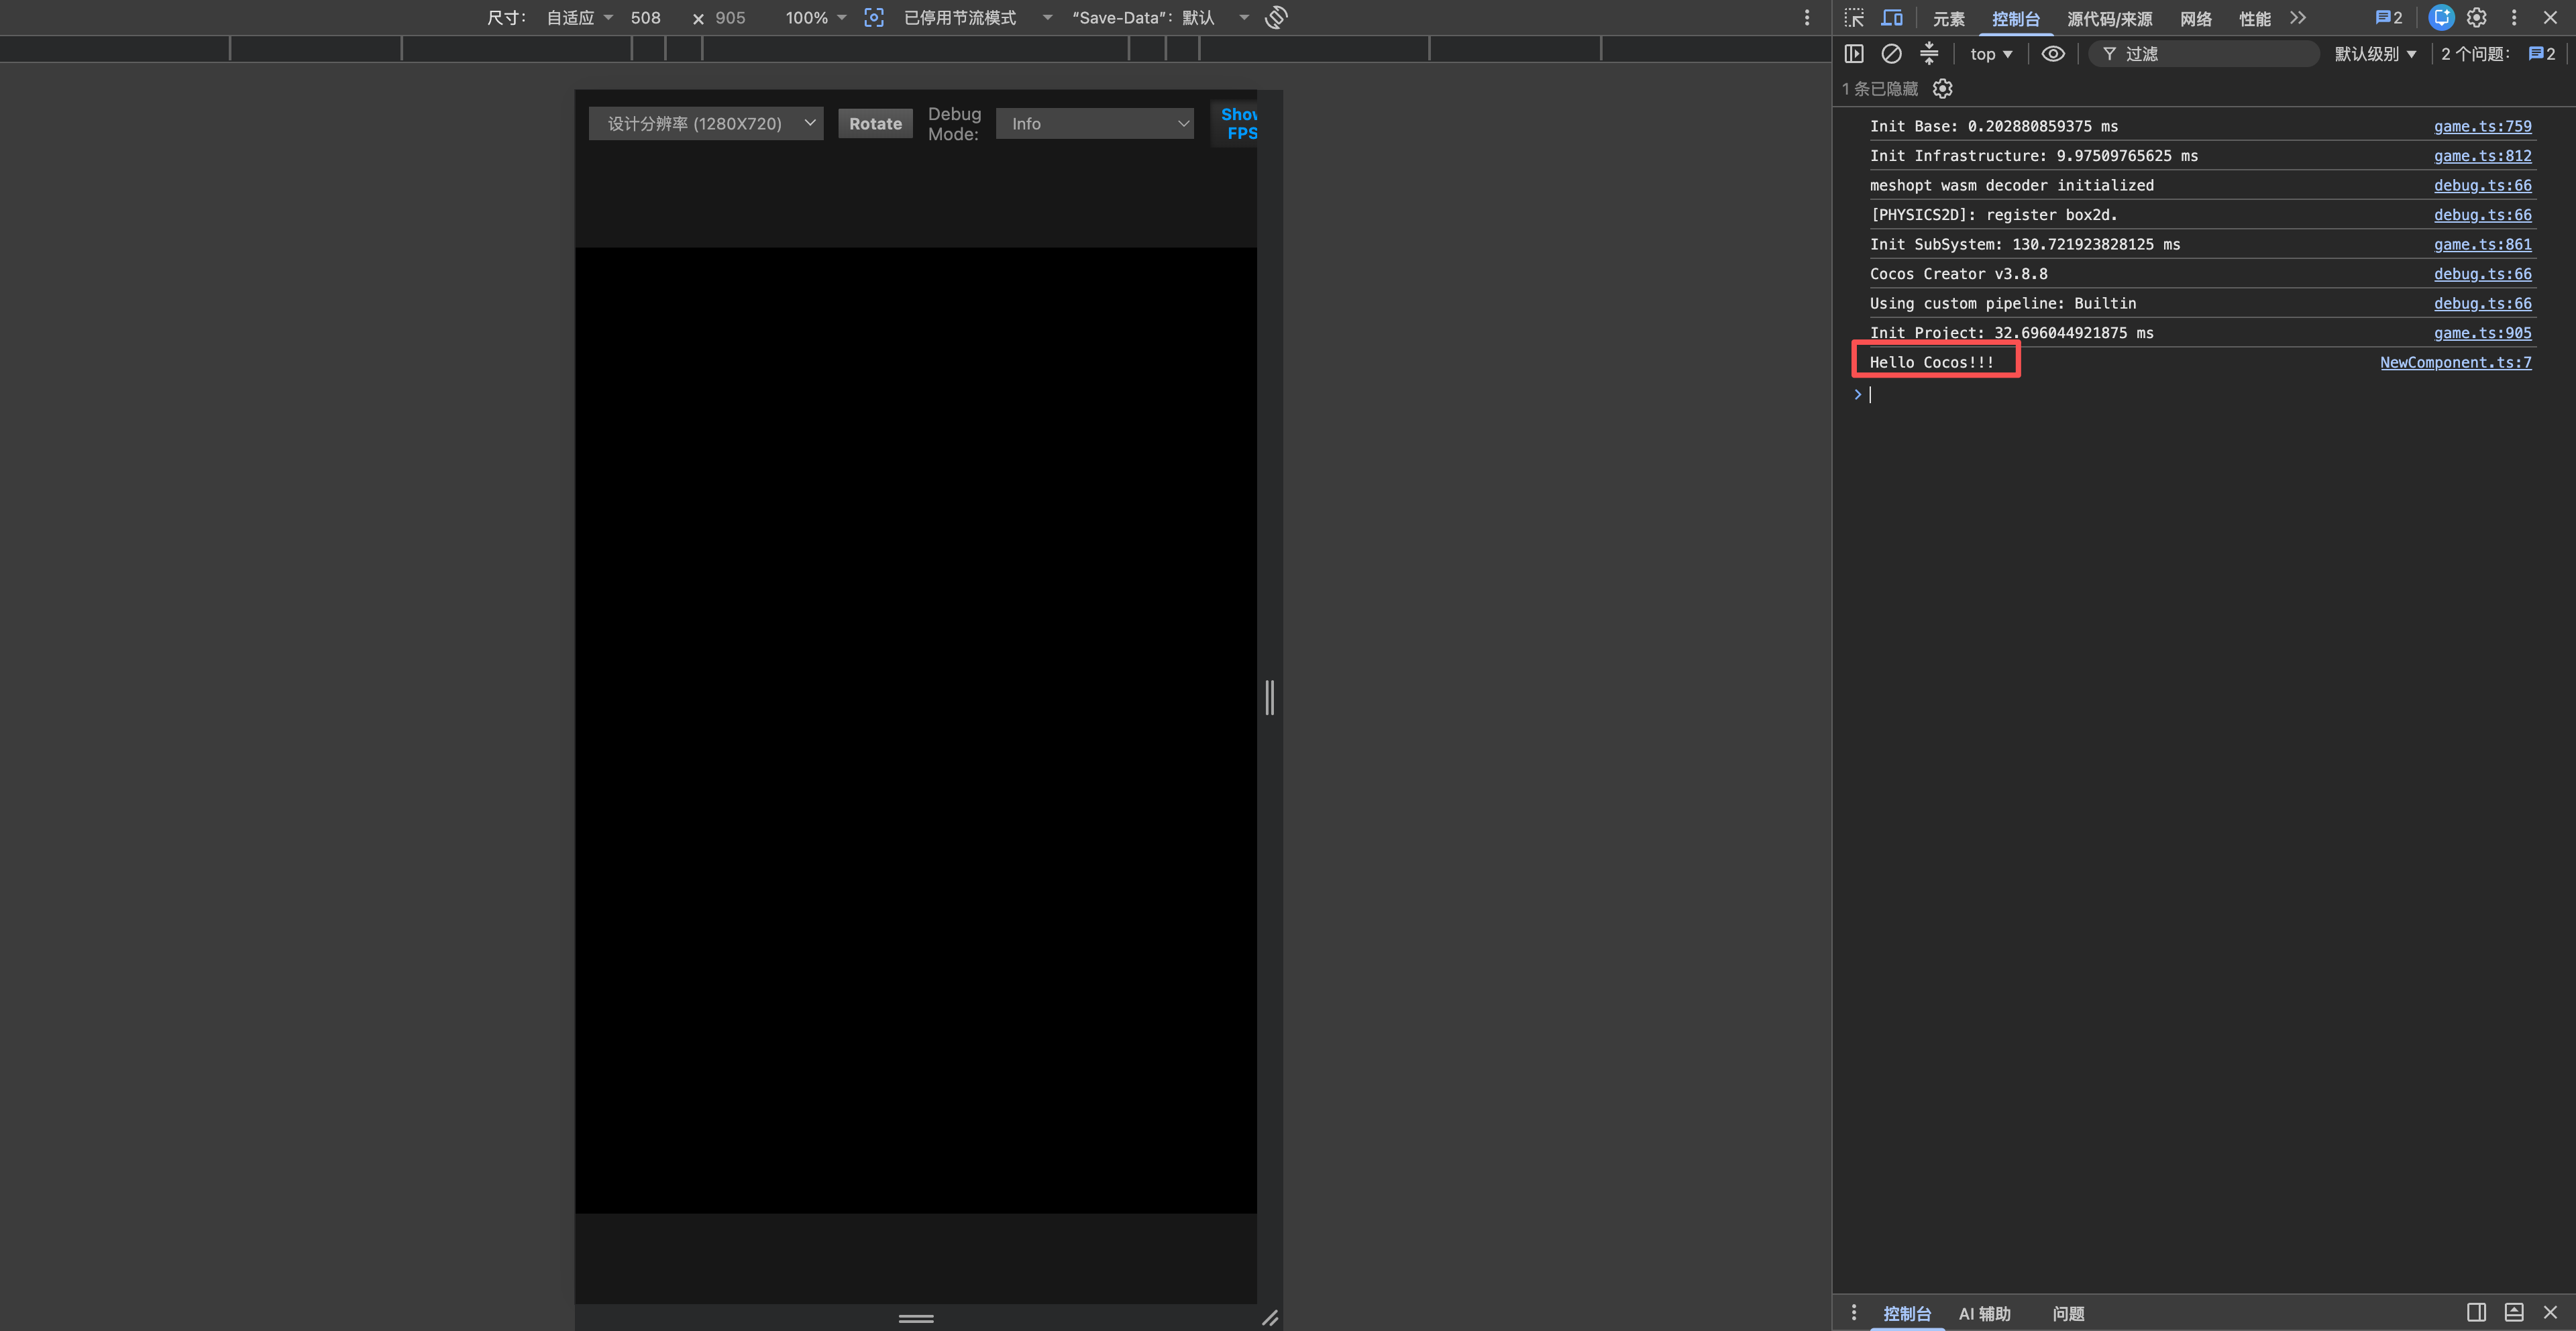The image size is (2576, 1331).
Task: Click the drawer expand icon next to close
Action: [x=2513, y=1312]
